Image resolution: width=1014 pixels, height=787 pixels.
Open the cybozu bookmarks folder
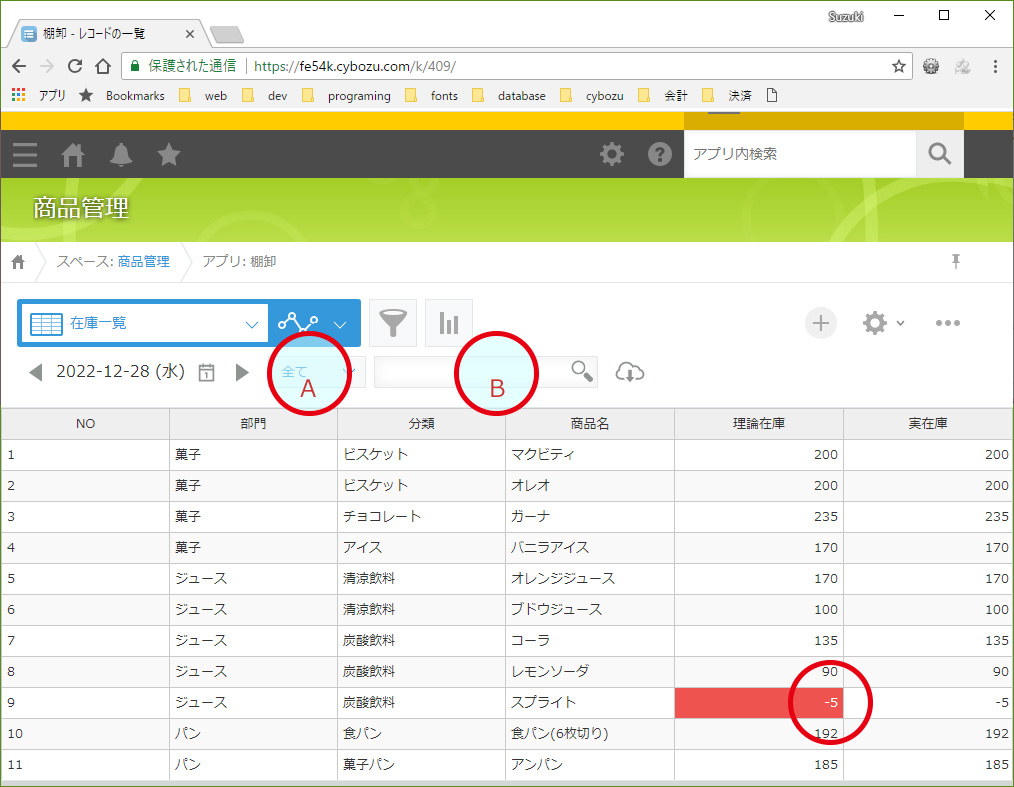[x=592, y=96]
